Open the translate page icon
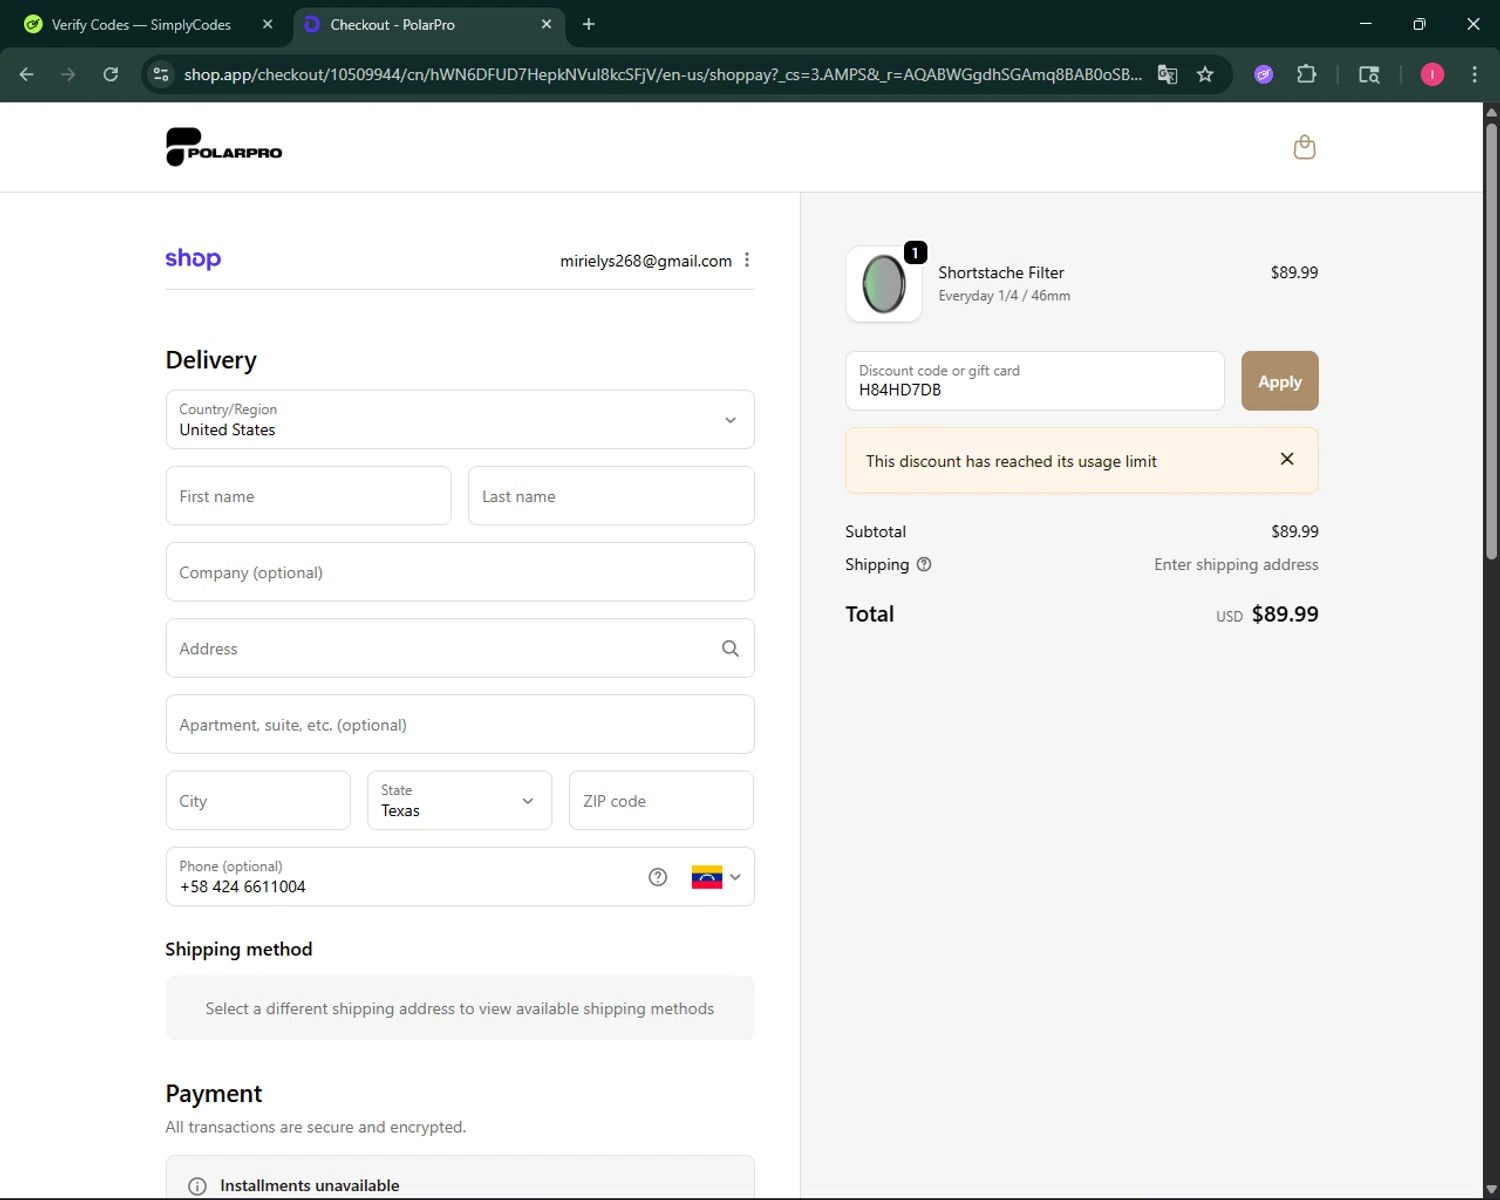 pyautogui.click(x=1167, y=74)
